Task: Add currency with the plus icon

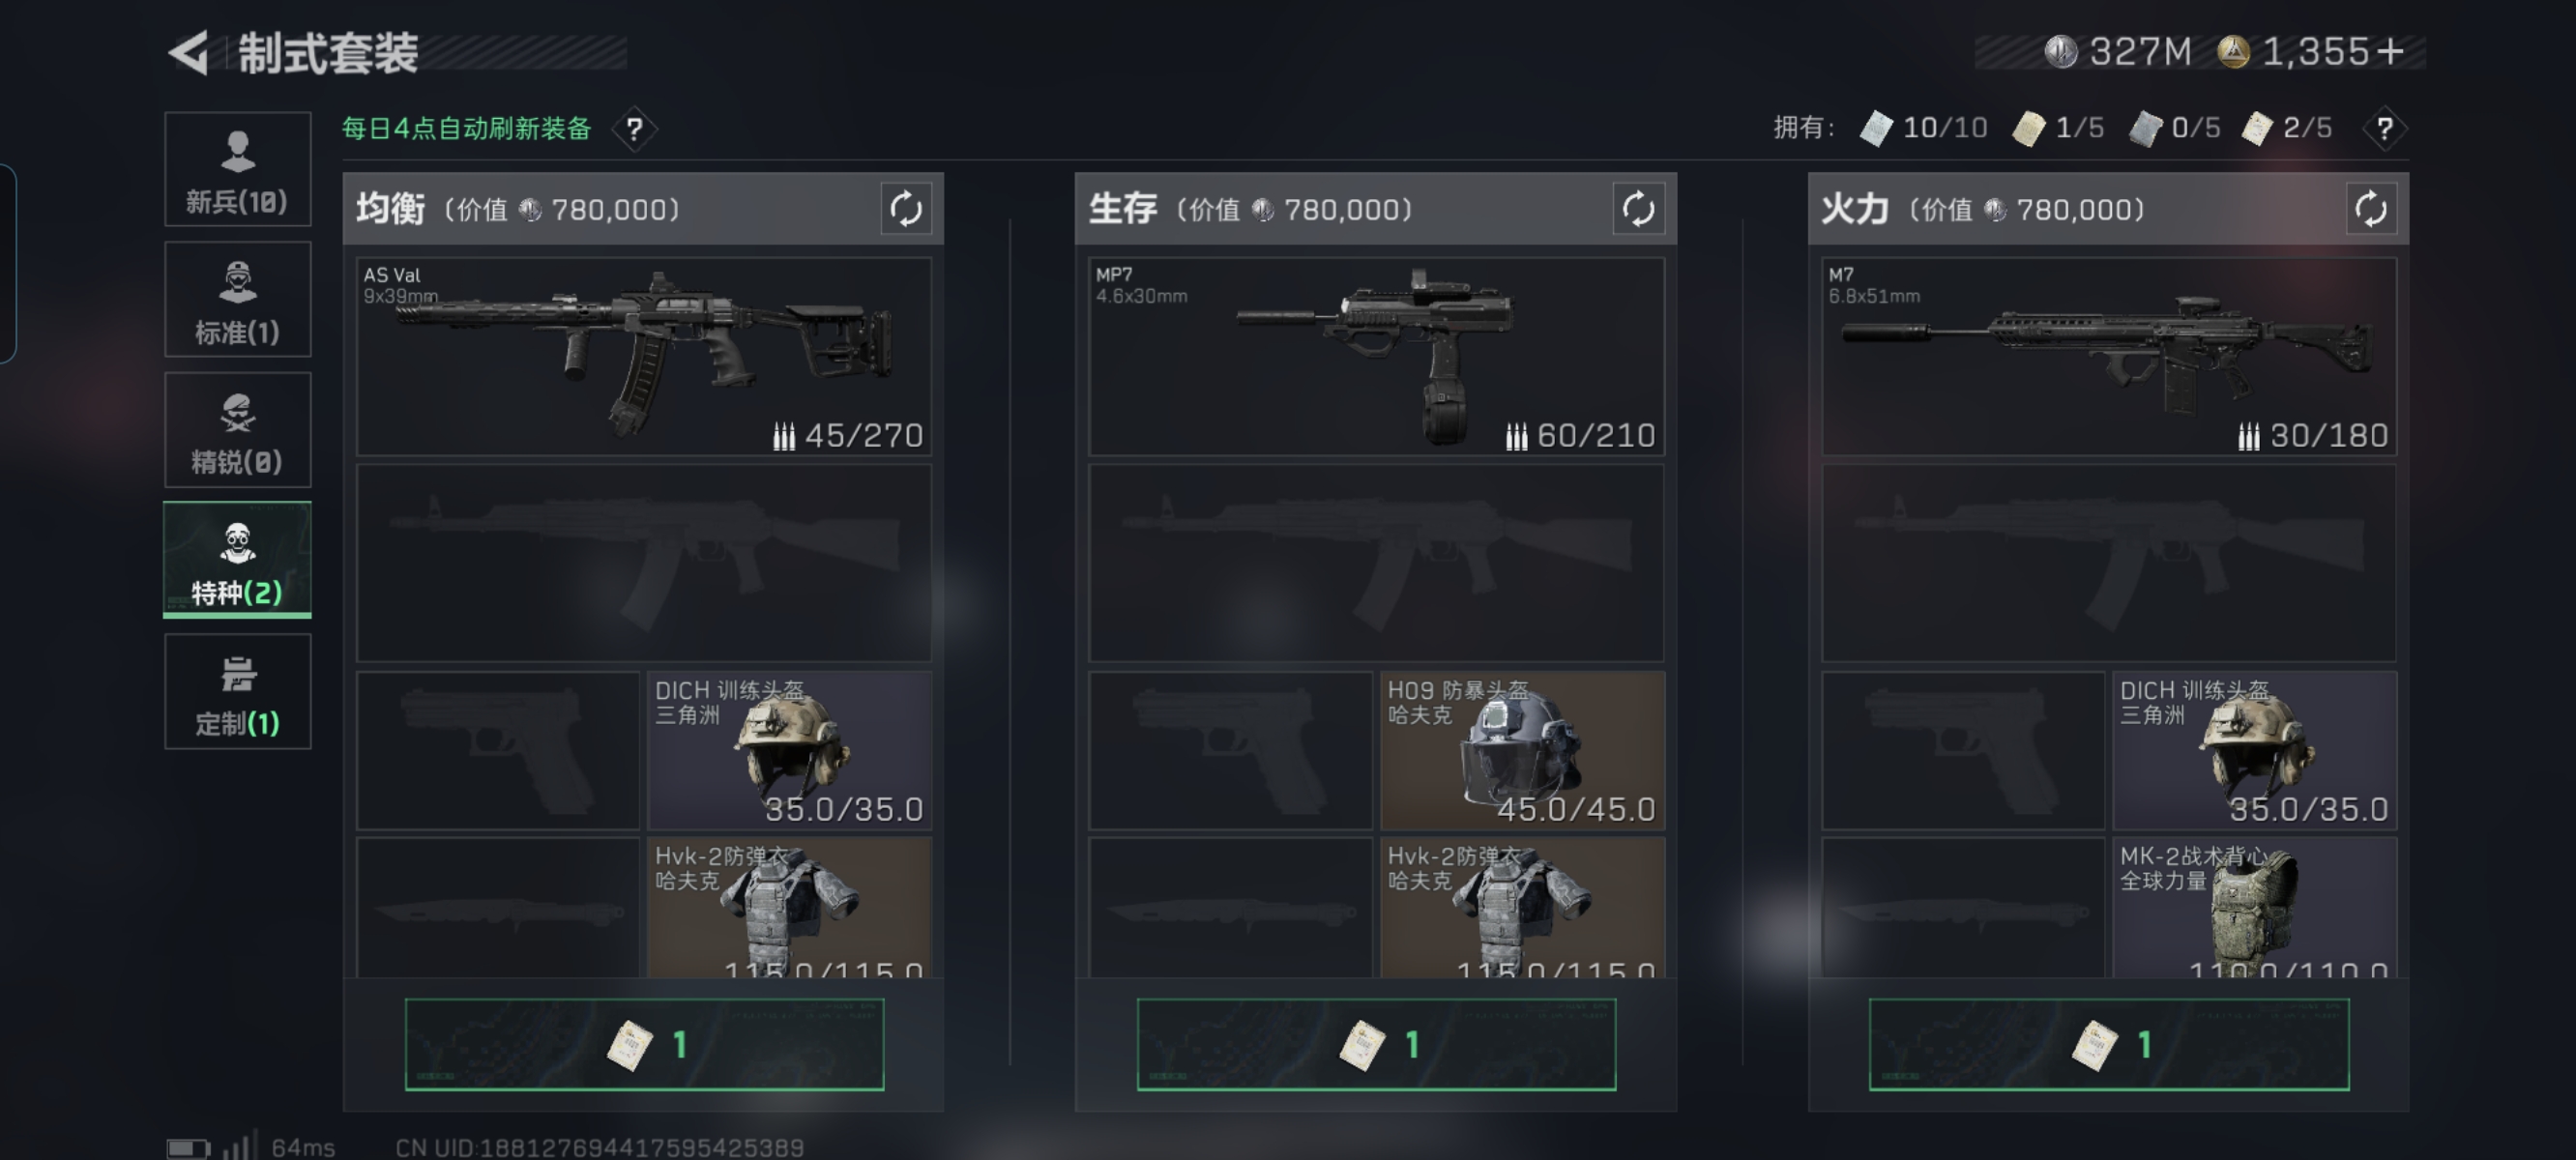Action: pos(2391,51)
